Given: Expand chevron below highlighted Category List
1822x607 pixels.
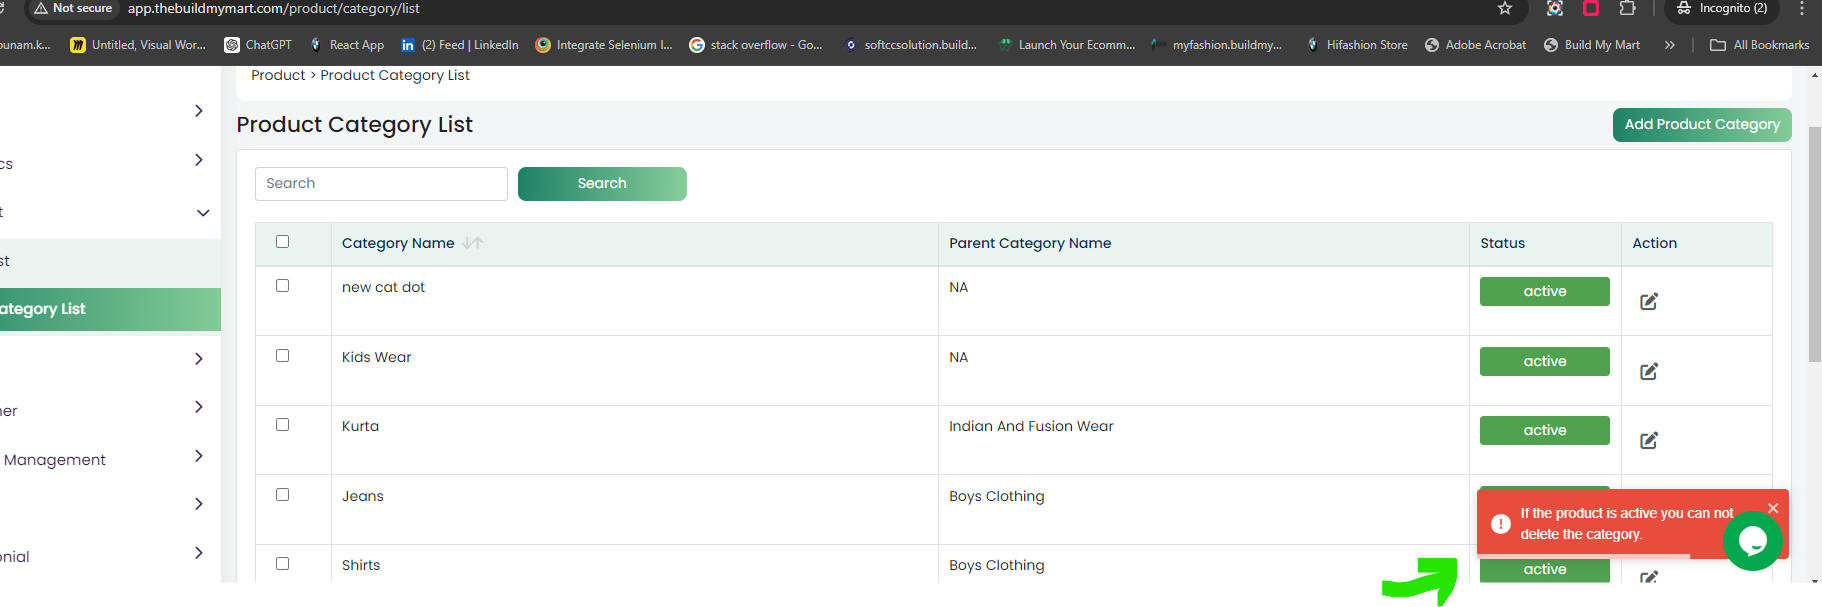Looking at the screenshot, I should [x=199, y=359].
